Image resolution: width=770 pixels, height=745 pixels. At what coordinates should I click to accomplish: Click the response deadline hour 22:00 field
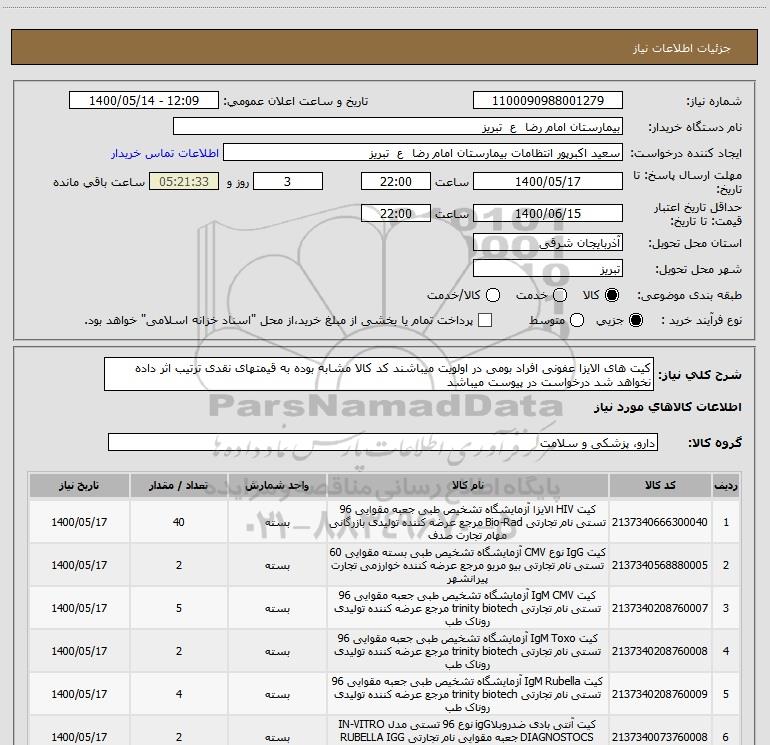(x=396, y=181)
